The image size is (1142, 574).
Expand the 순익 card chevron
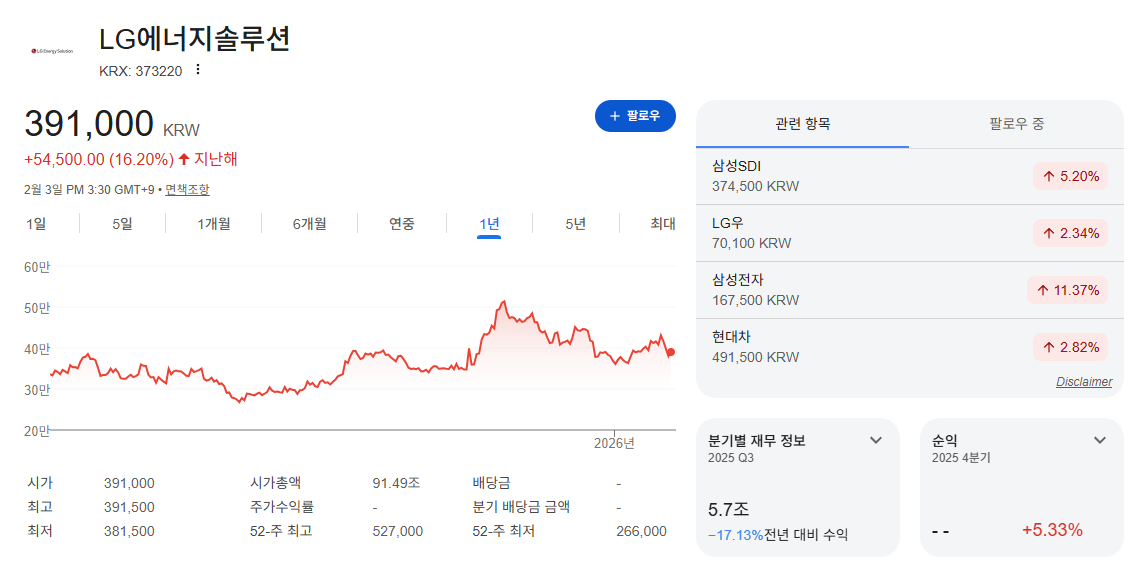pyautogui.click(x=1100, y=440)
